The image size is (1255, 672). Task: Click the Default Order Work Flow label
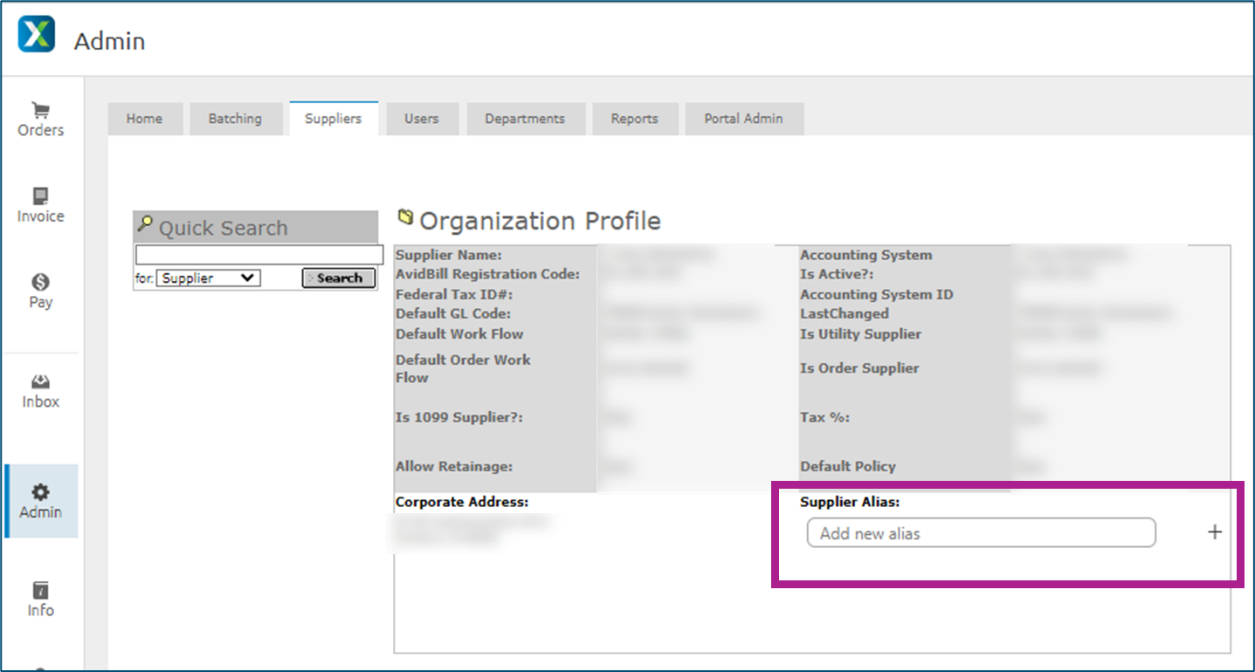[x=464, y=369]
